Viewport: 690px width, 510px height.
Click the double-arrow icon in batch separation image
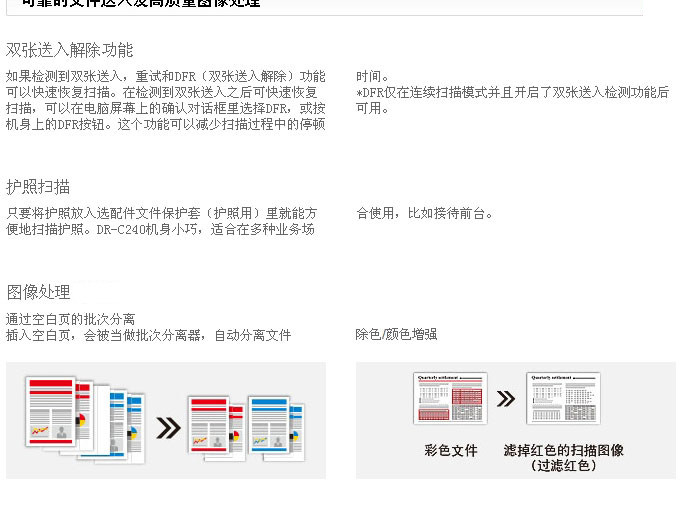(x=169, y=428)
